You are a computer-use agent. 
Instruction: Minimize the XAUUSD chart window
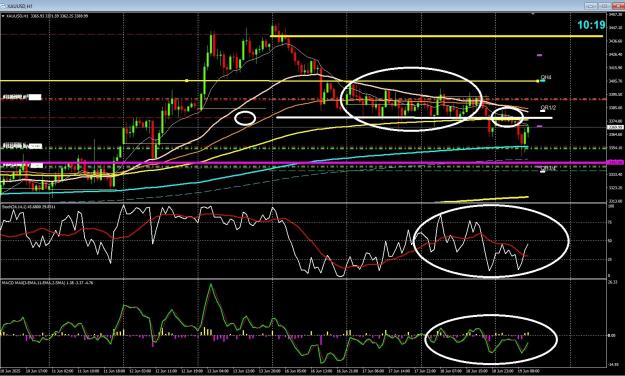click(591, 6)
